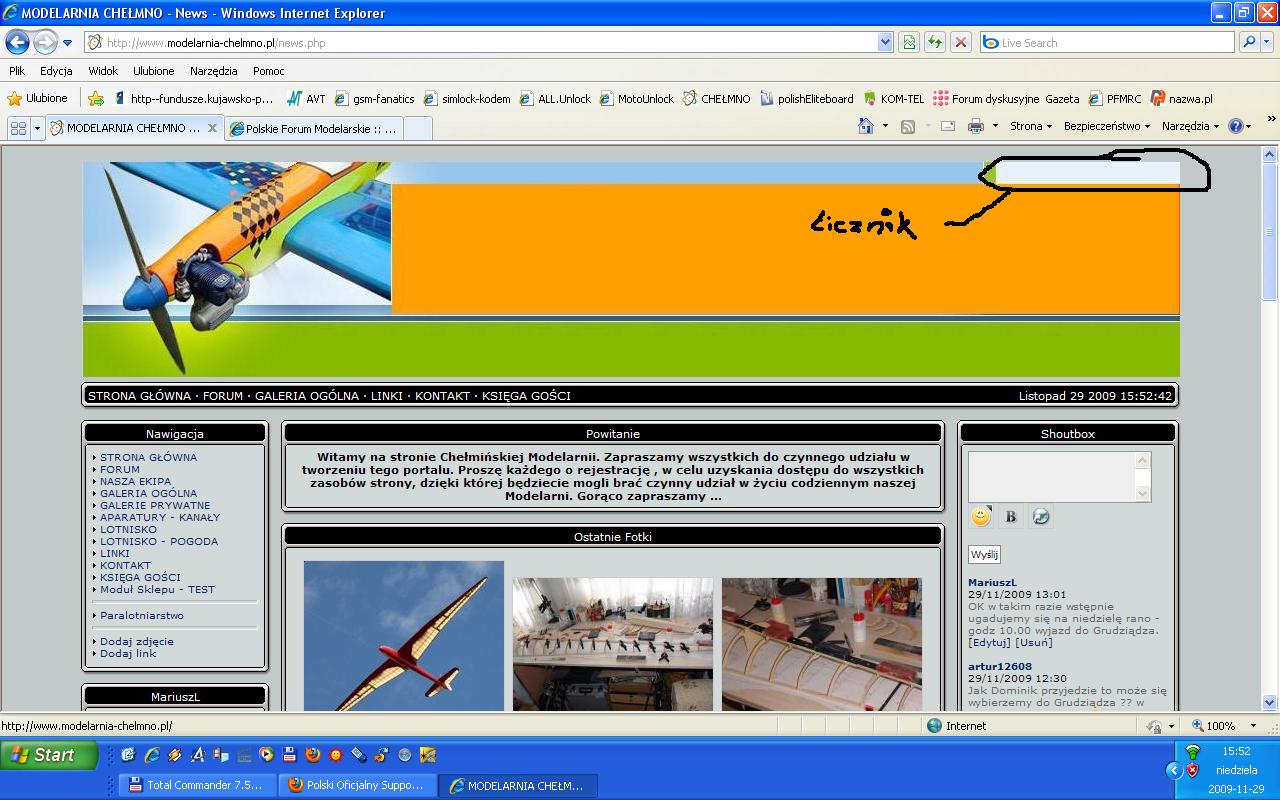Click the Compatibility View icon in address bar
1280x800 pixels.
(909, 42)
